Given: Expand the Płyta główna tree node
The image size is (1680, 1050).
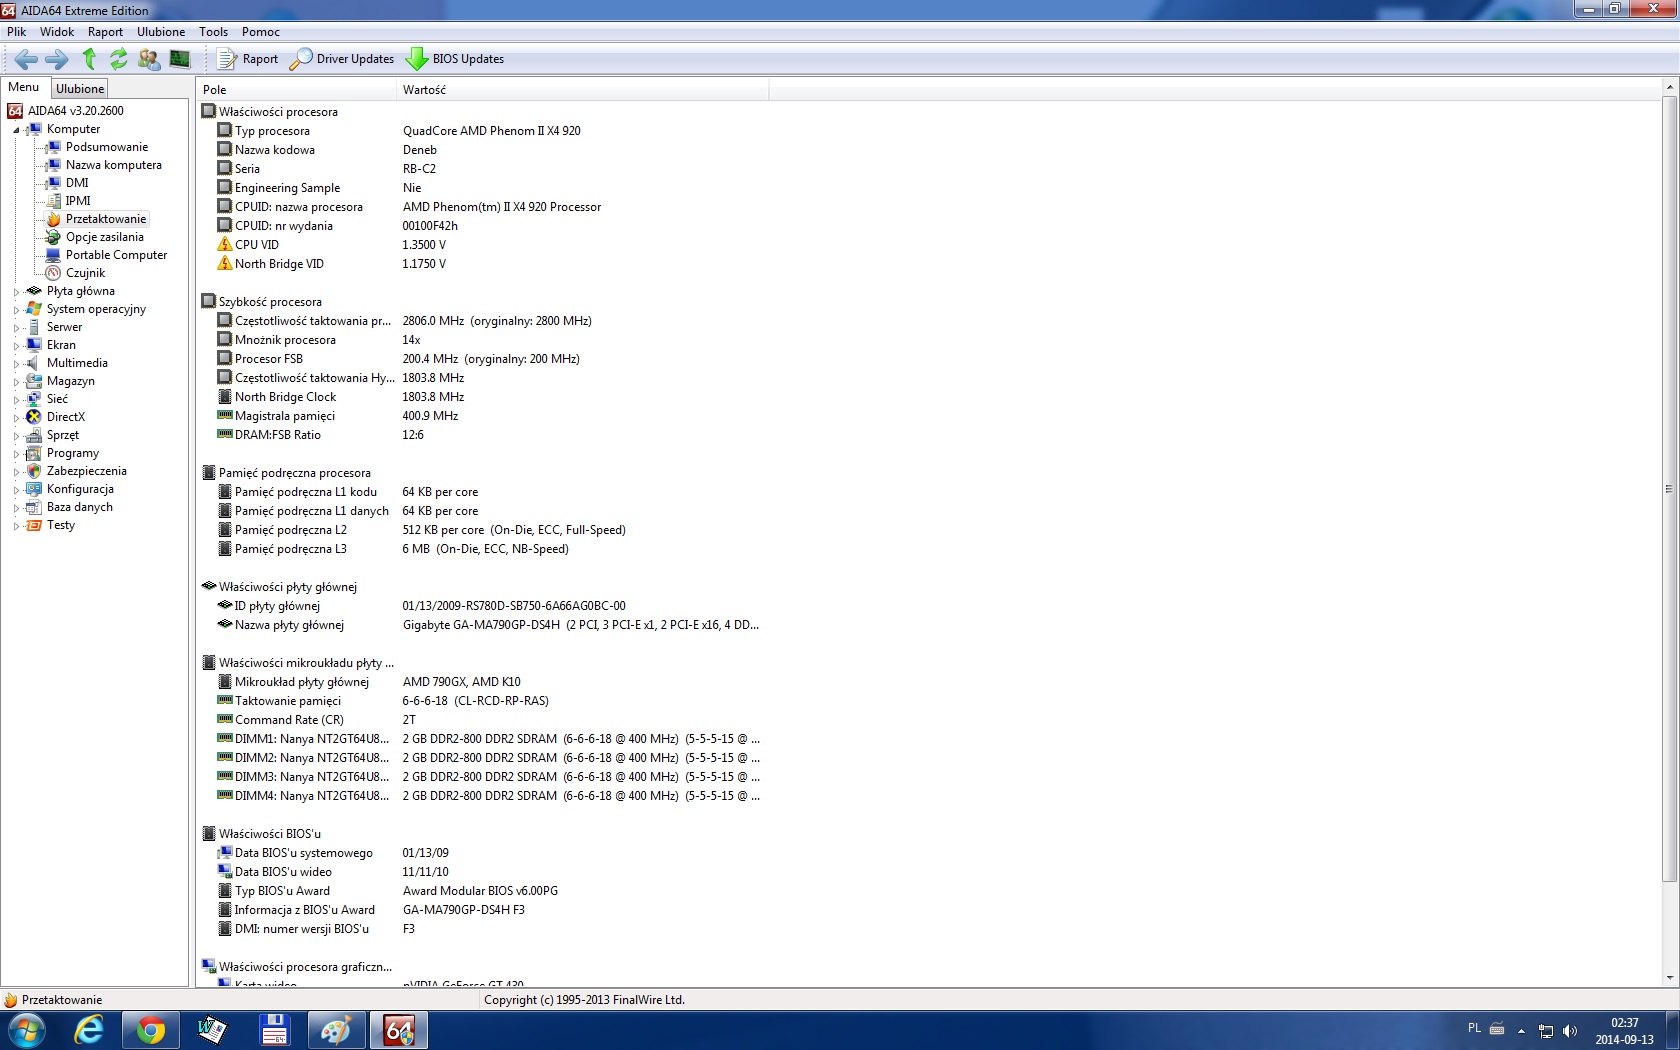Looking at the screenshot, I should point(16,292).
